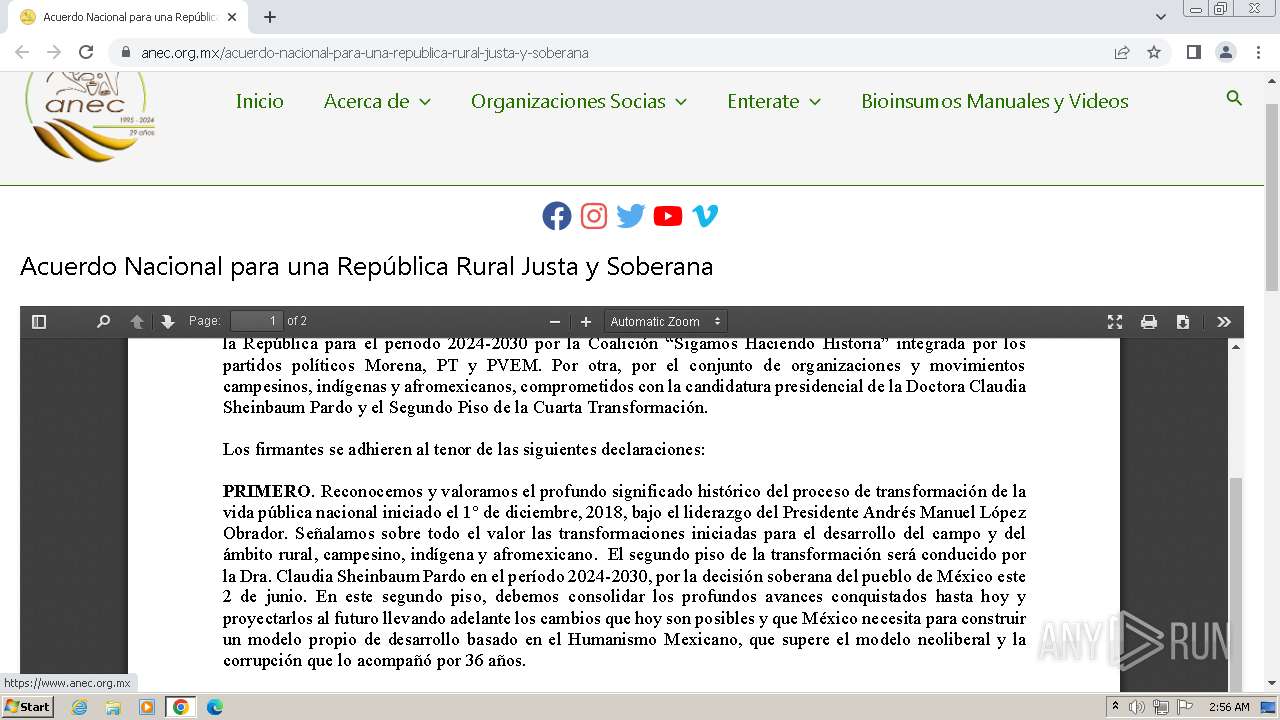Click the volume tray icon
This screenshot has height=720, width=1280.
(1137, 707)
